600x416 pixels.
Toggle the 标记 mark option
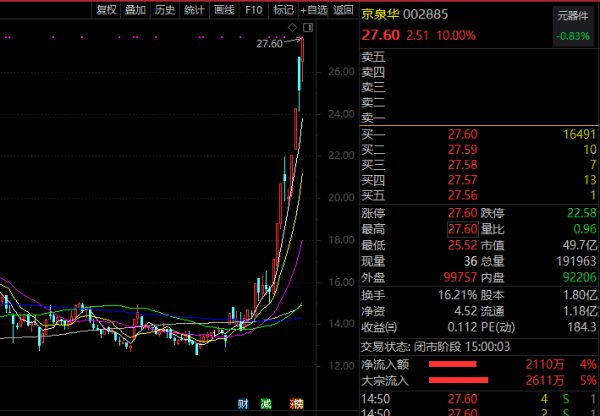[283, 10]
